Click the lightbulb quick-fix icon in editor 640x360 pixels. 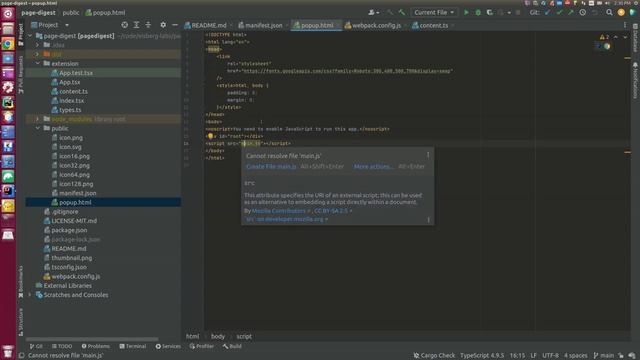pos(210,136)
